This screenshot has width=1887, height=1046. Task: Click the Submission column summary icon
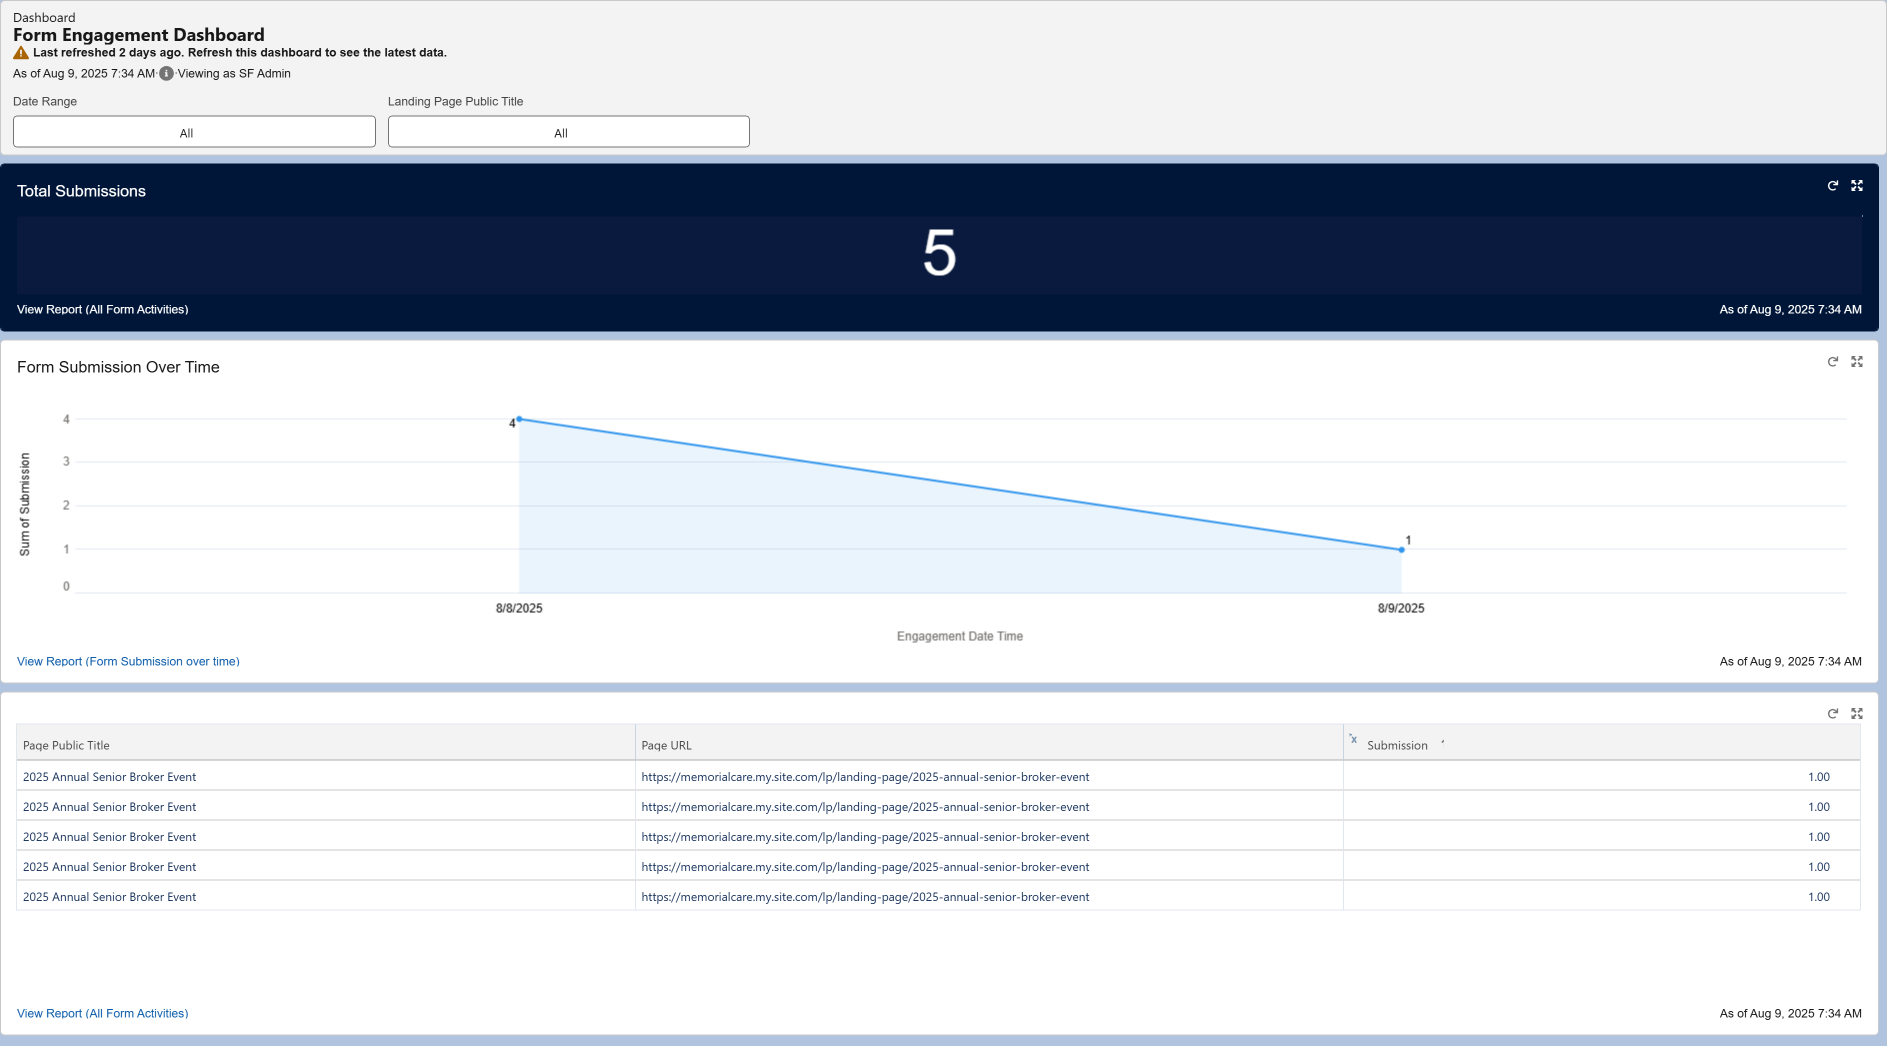(1353, 739)
